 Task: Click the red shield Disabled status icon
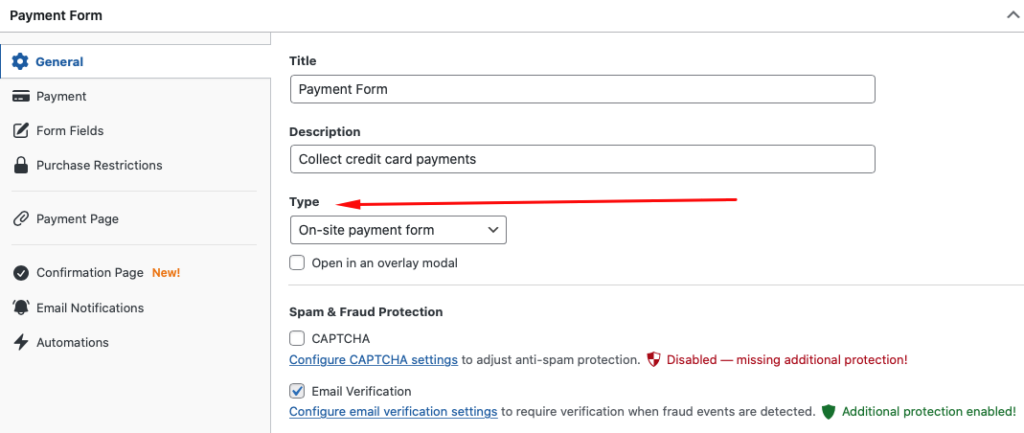(x=654, y=359)
